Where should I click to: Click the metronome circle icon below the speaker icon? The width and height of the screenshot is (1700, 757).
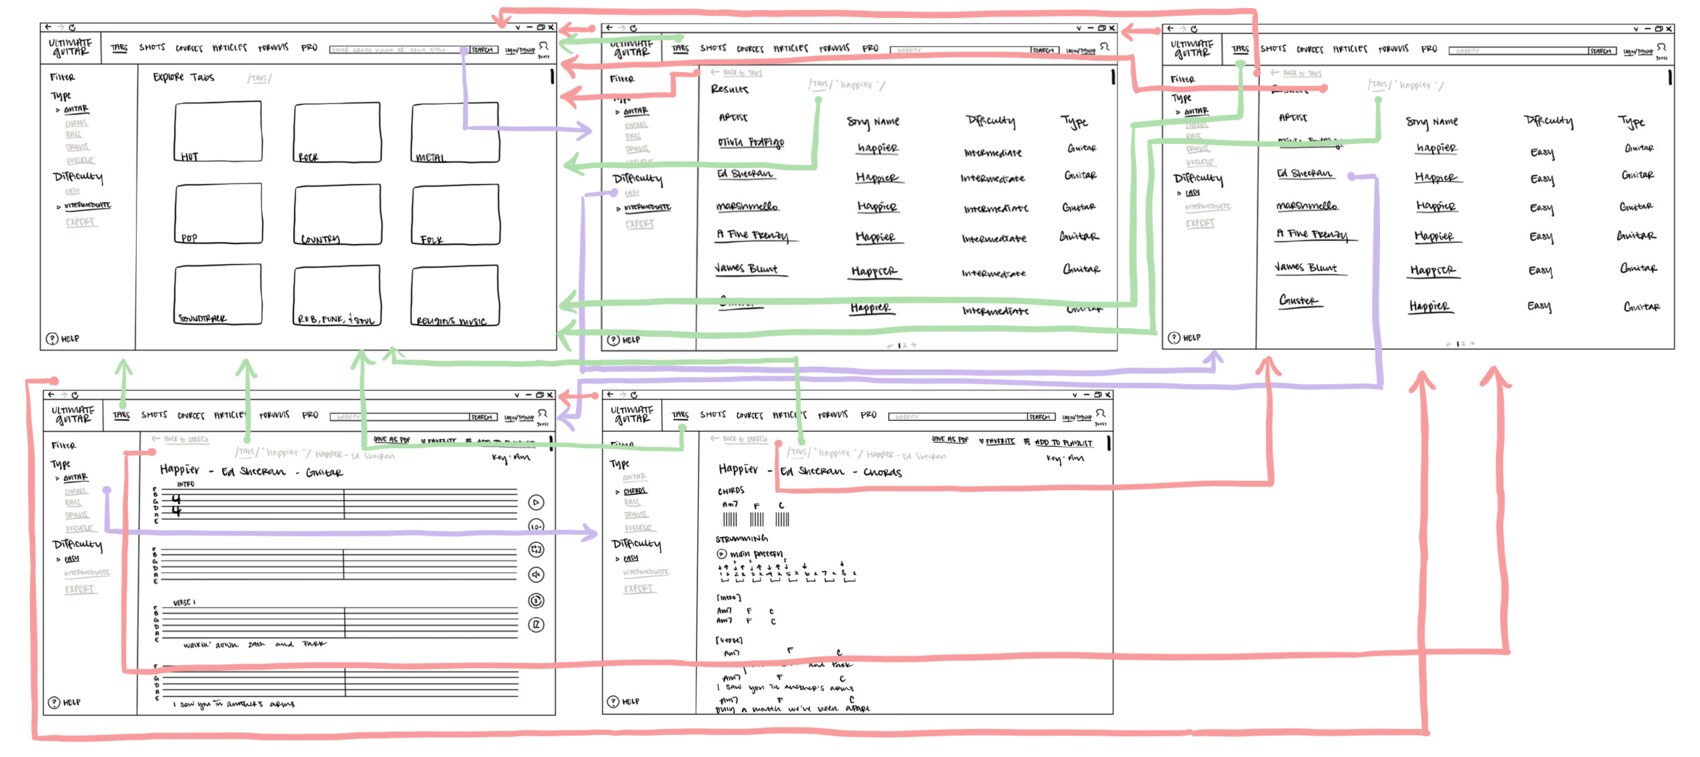tap(536, 601)
